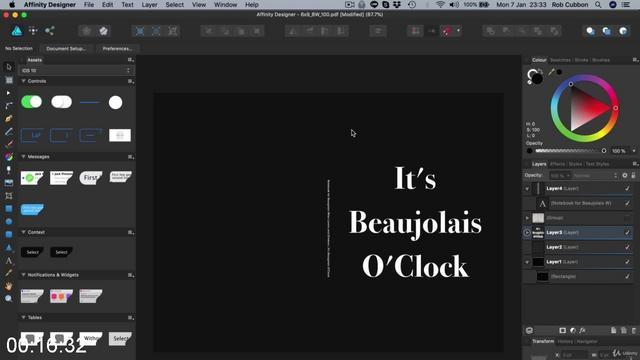Switch to Designer Persona
The image size is (640, 360).
coord(17,31)
